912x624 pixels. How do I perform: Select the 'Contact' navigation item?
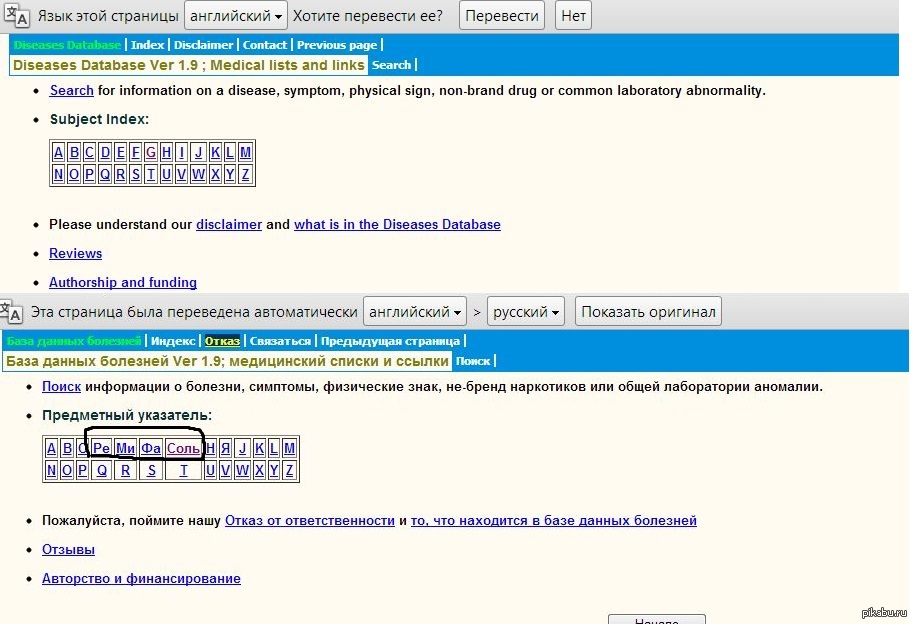pyautogui.click(x=265, y=45)
